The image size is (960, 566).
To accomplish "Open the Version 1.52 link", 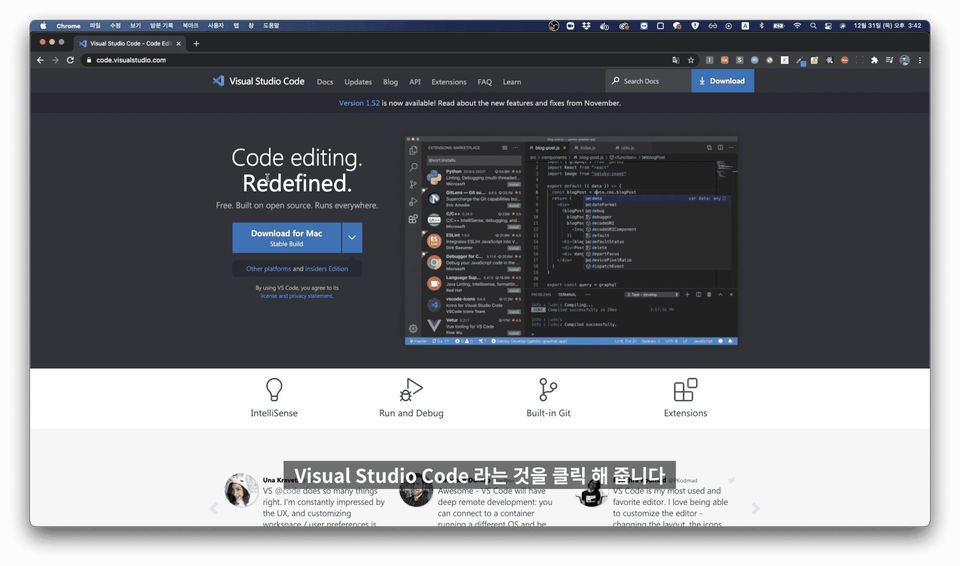I will (x=359, y=103).
